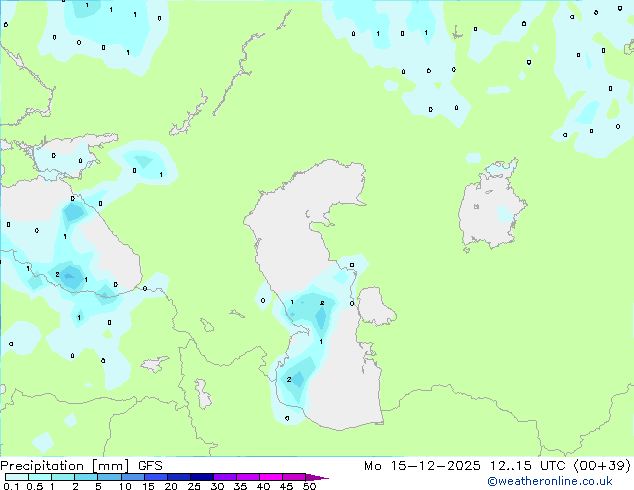
Task: Click the 25–30 mm dark blue swatch
Action: (x=202, y=477)
